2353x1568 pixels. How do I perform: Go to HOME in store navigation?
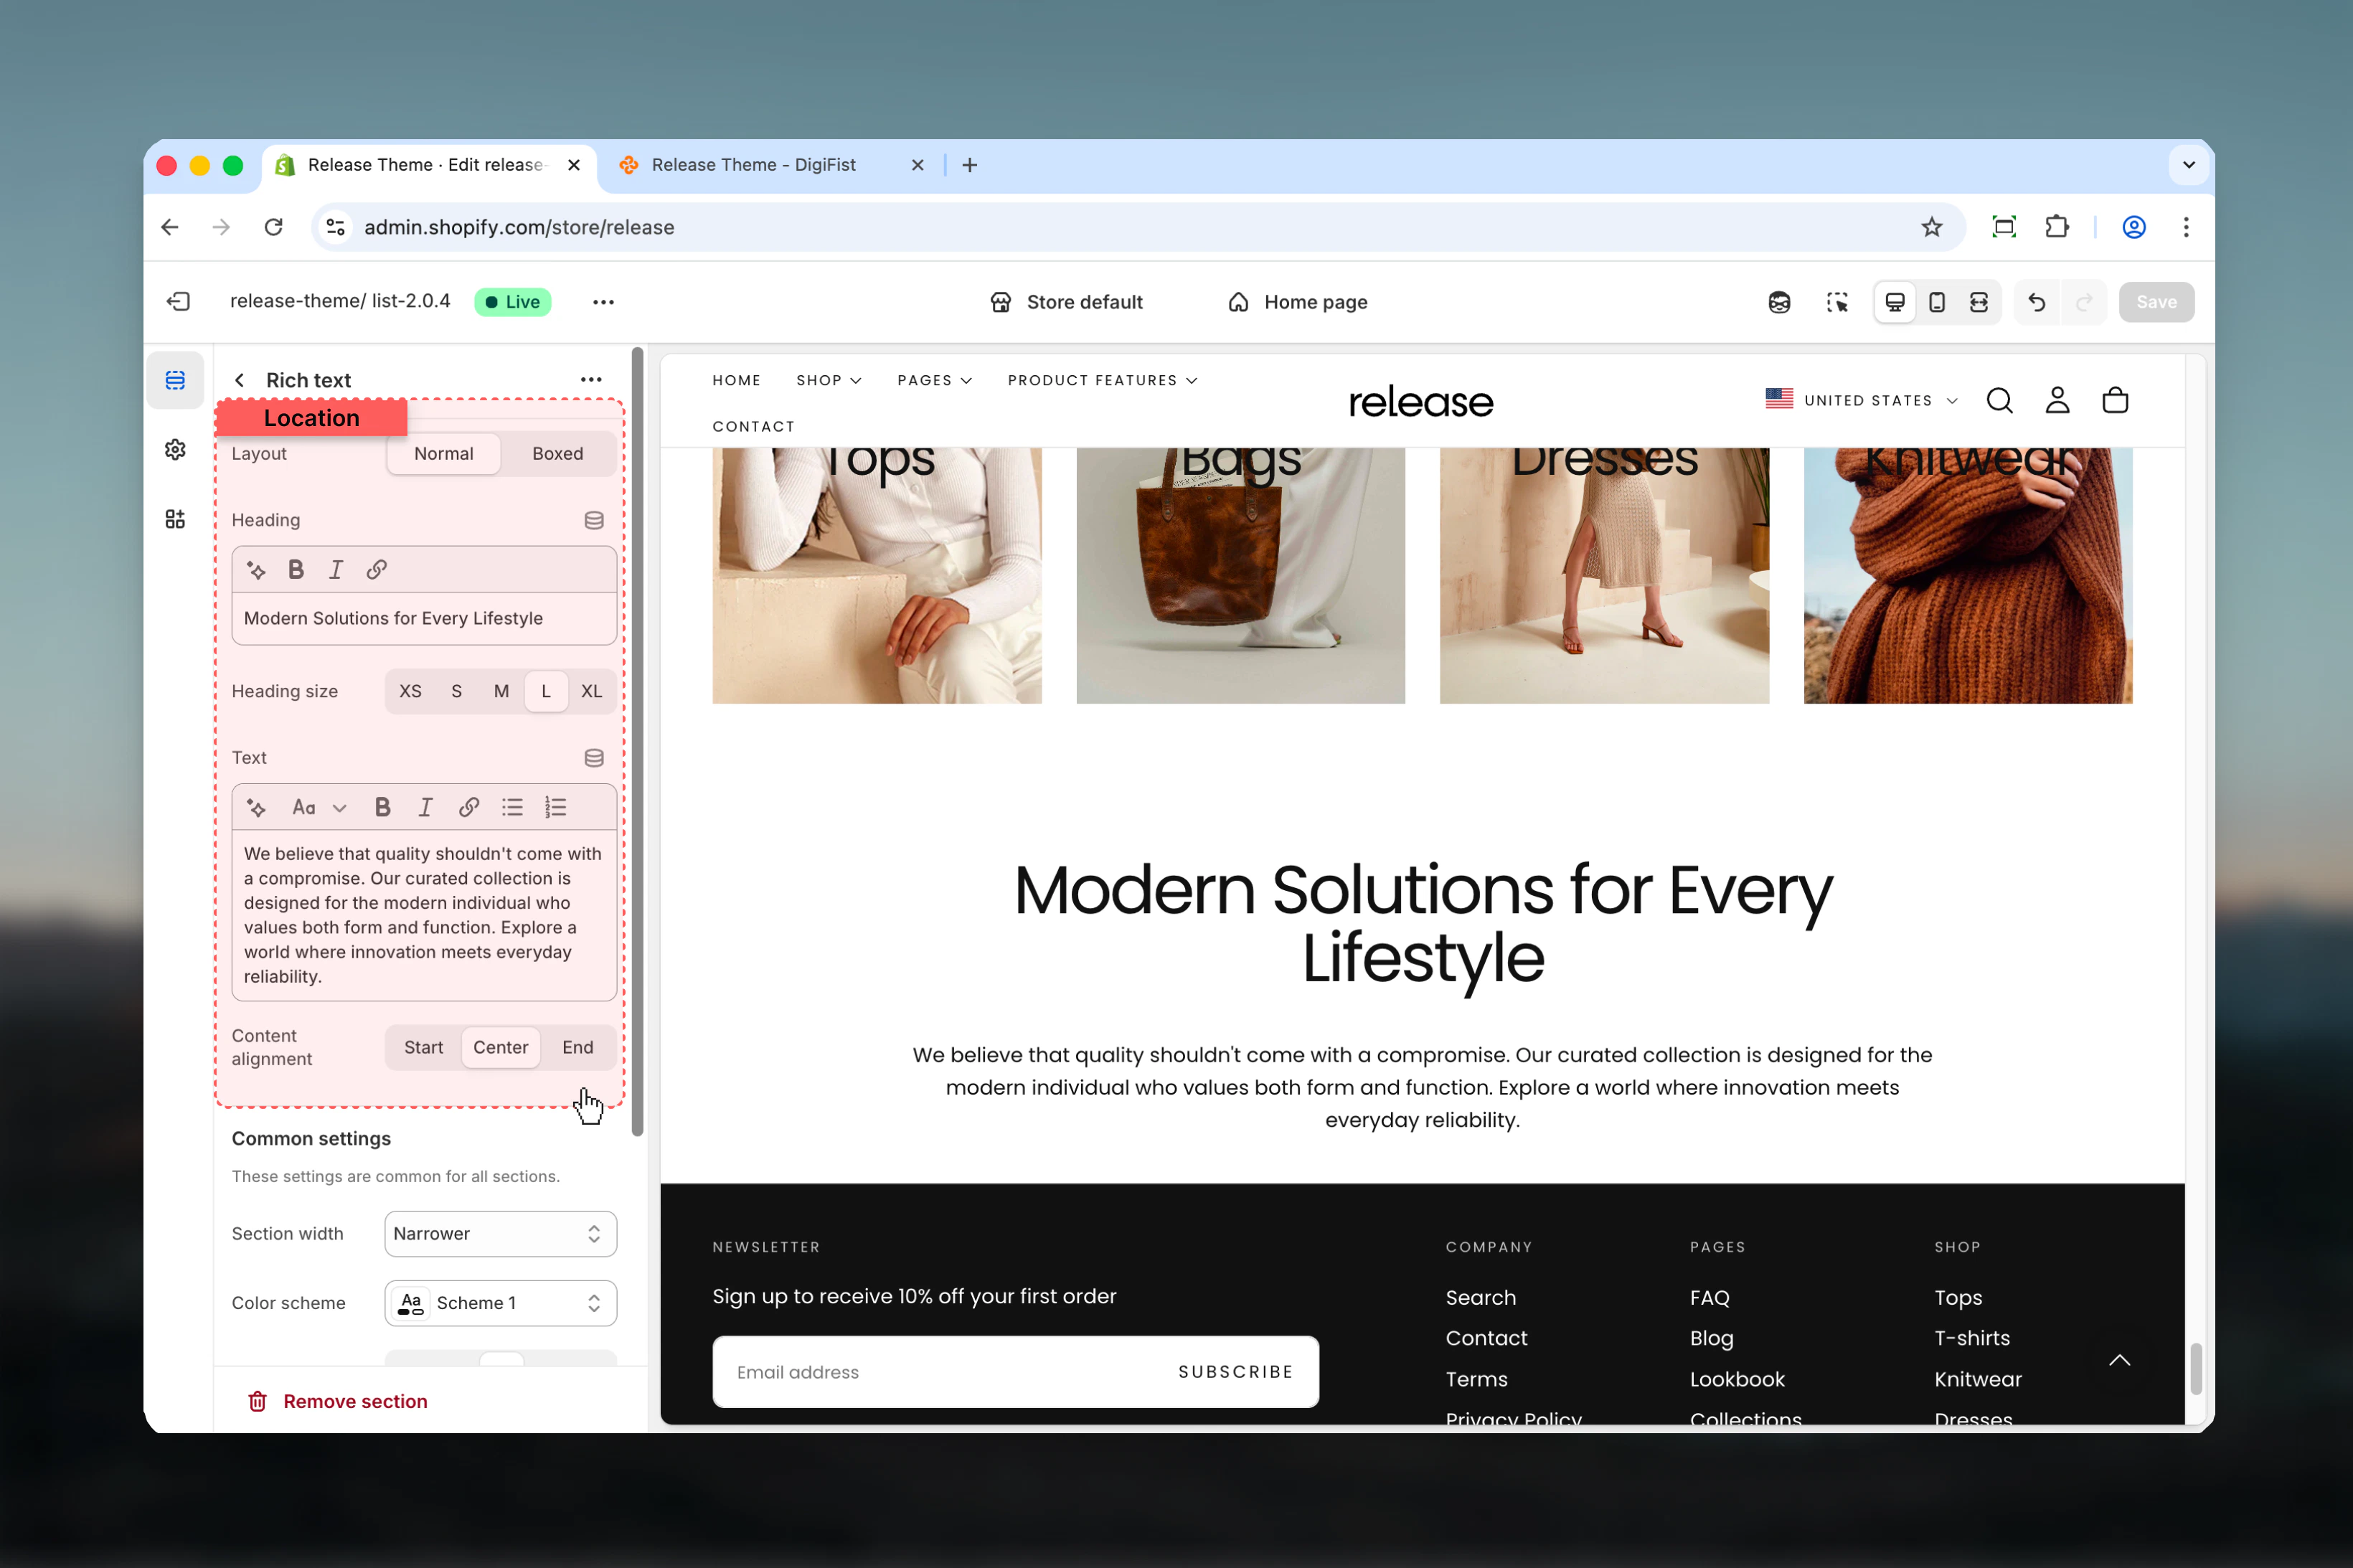tap(737, 381)
